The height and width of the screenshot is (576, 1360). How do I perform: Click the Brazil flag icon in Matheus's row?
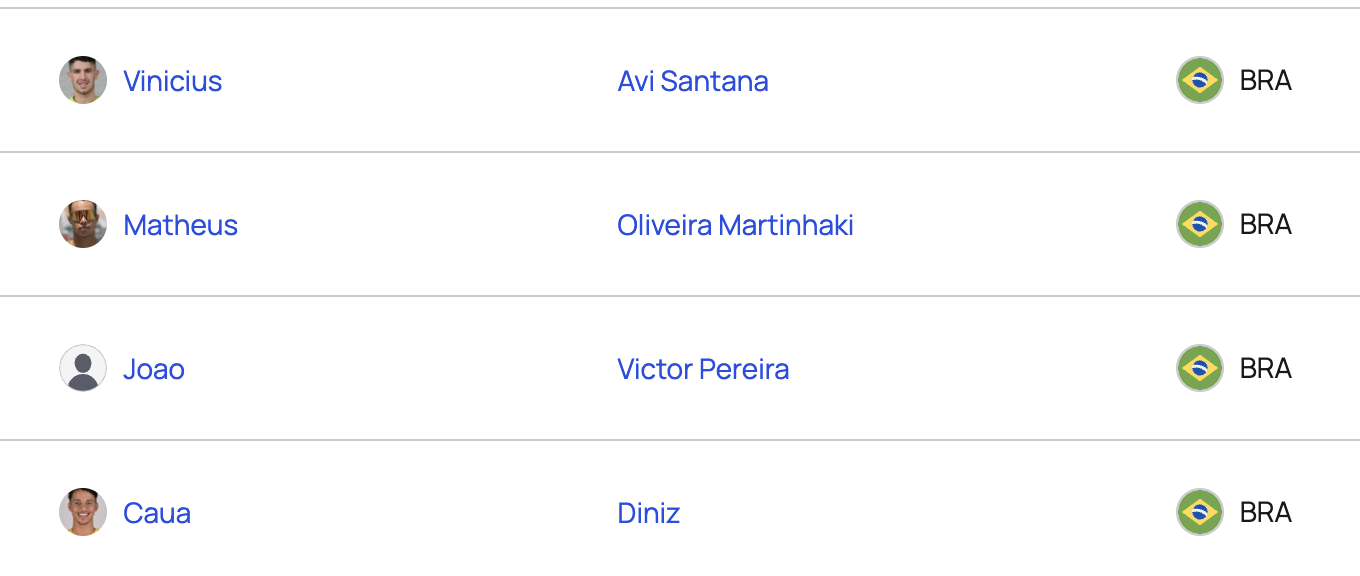(1200, 224)
